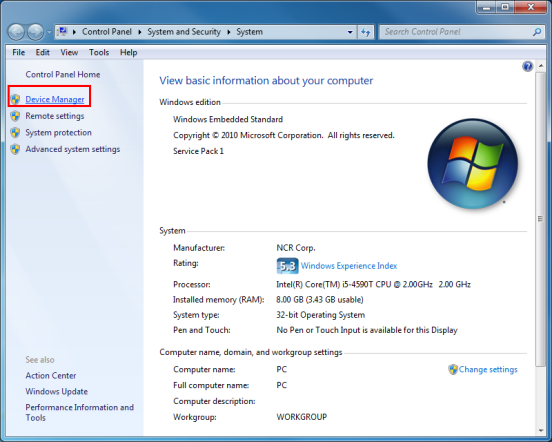552x442 pixels.
Task: Click the shield icon beside System protection
Action: 15,133
